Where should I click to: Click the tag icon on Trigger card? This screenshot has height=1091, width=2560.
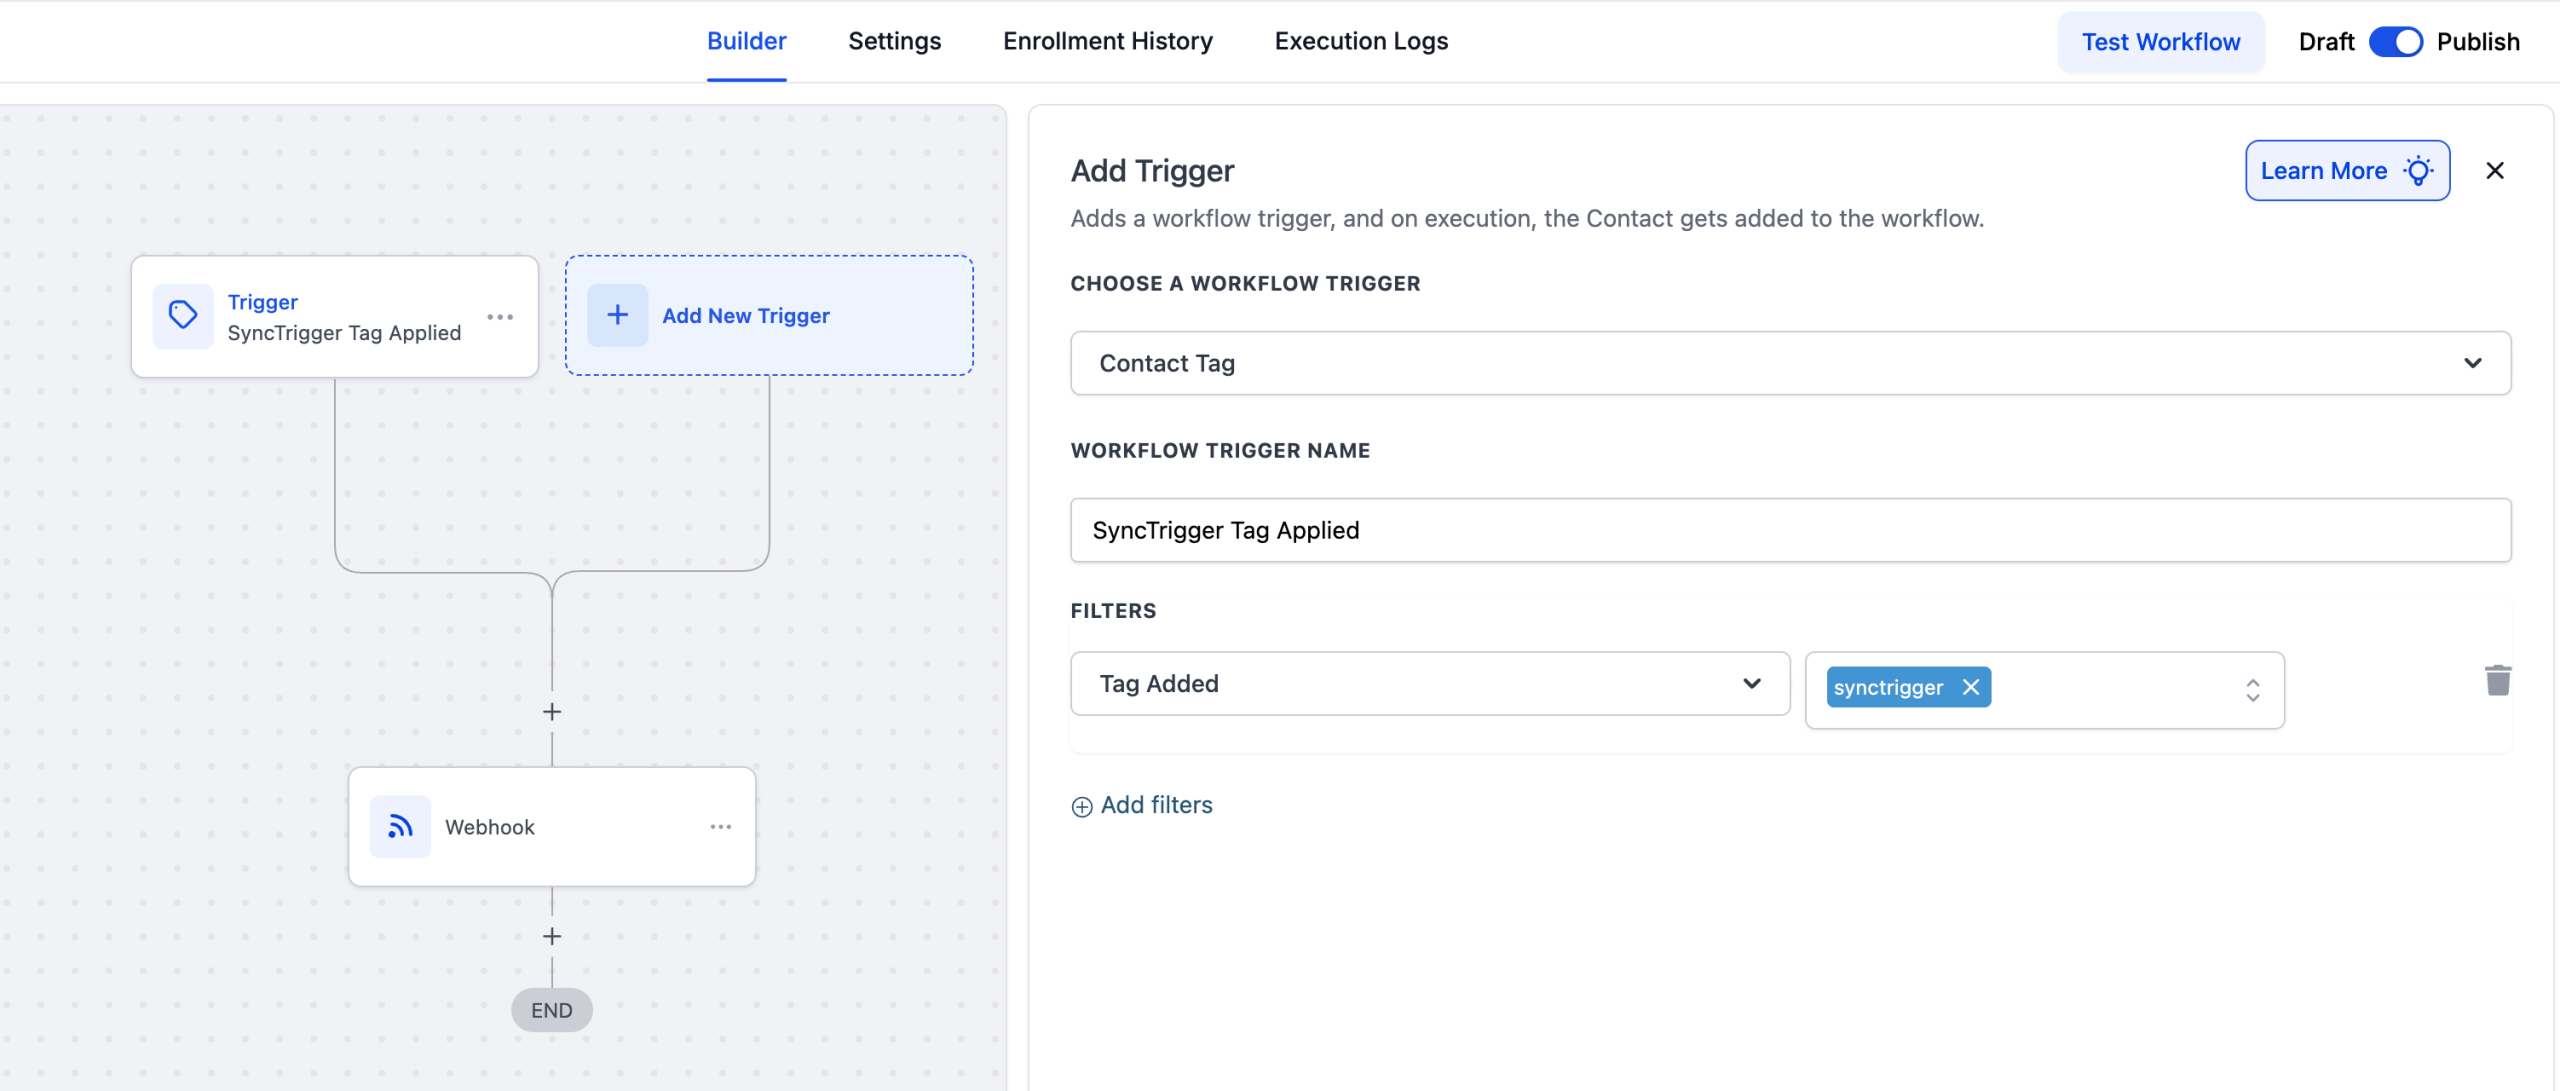(183, 316)
